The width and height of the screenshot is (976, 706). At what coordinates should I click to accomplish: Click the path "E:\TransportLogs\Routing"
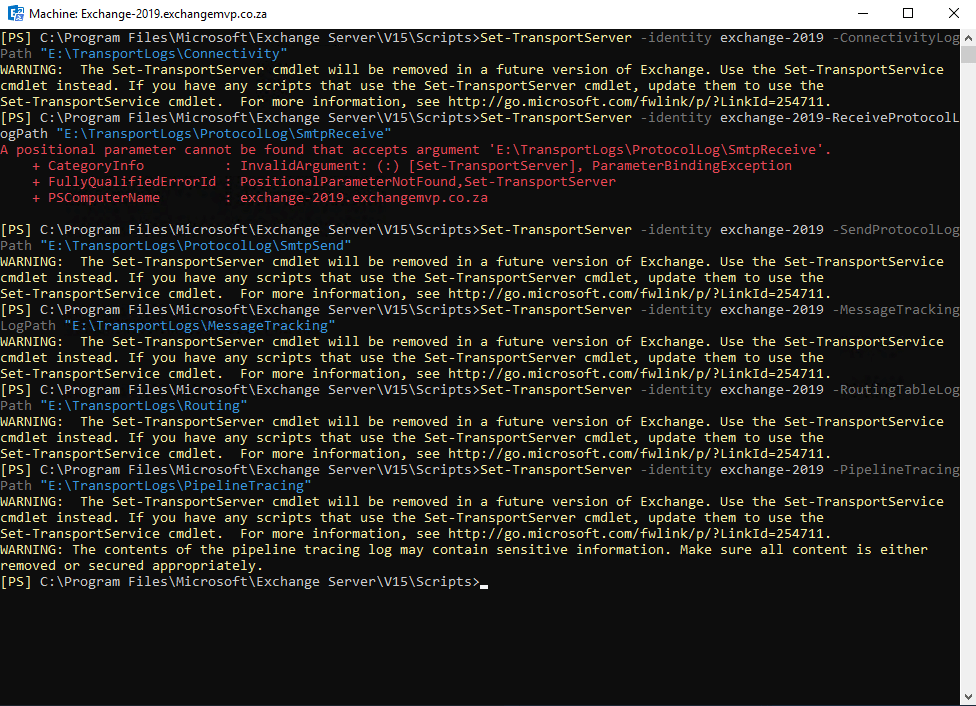(x=144, y=406)
